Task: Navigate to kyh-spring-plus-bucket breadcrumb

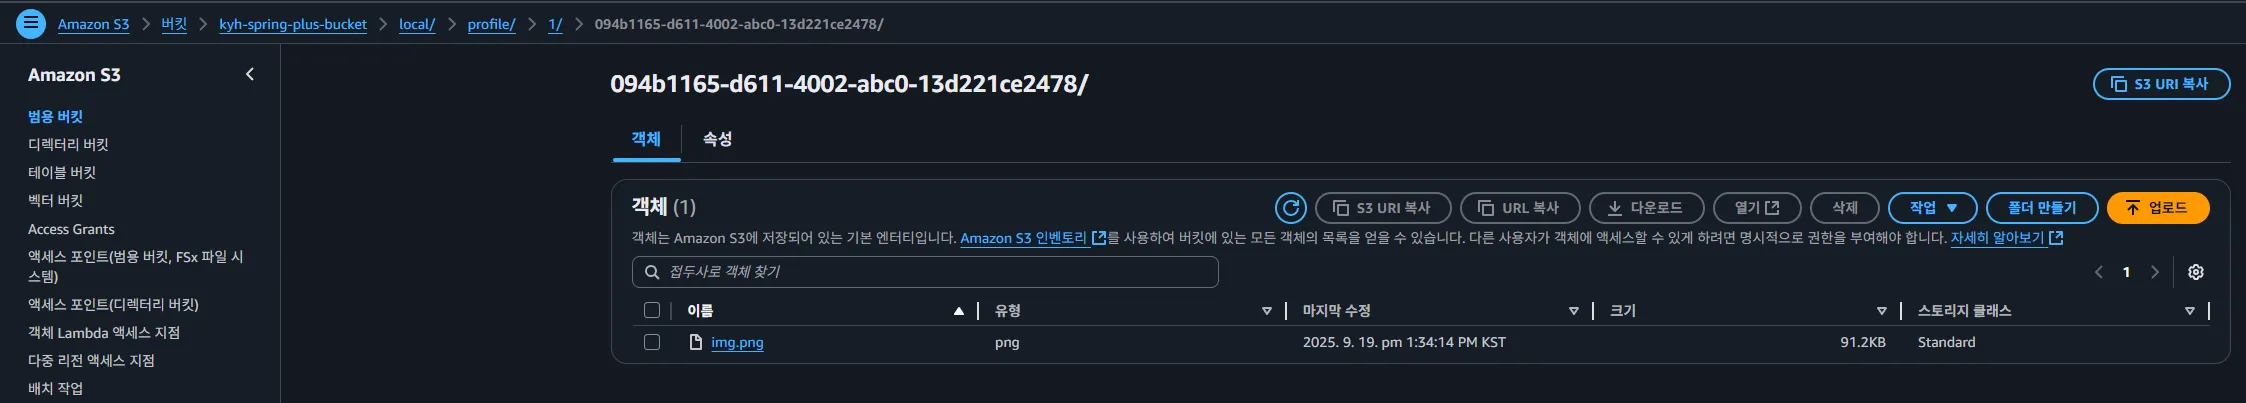Action: pyautogui.click(x=293, y=24)
